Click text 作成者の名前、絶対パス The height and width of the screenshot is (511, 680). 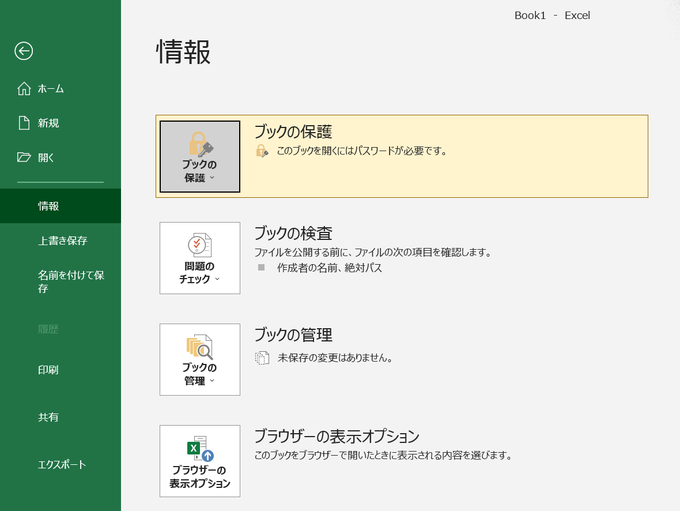click(x=330, y=268)
